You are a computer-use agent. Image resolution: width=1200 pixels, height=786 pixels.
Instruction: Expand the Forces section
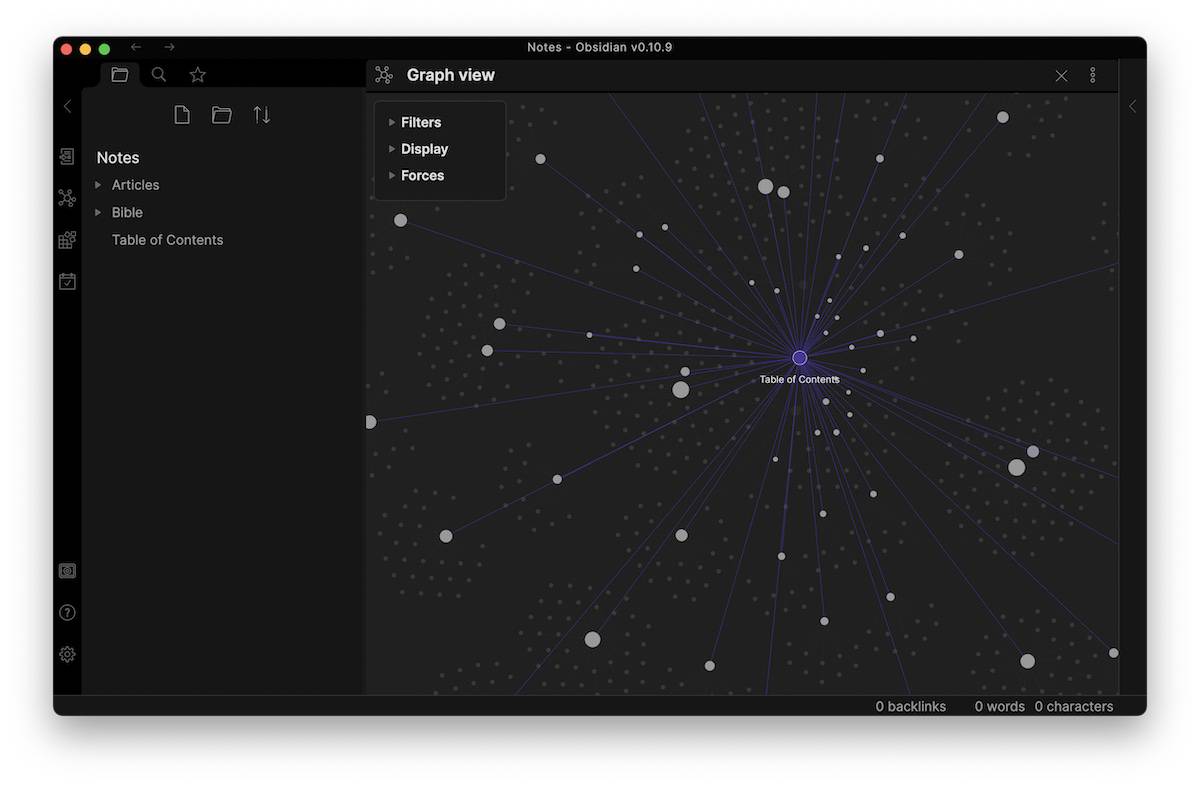tap(422, 175)
